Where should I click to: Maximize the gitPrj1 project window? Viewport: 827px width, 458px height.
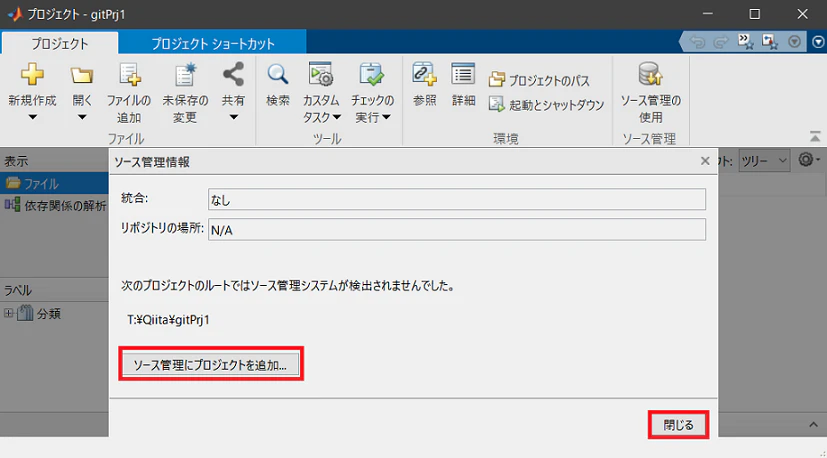pos(755,14)
